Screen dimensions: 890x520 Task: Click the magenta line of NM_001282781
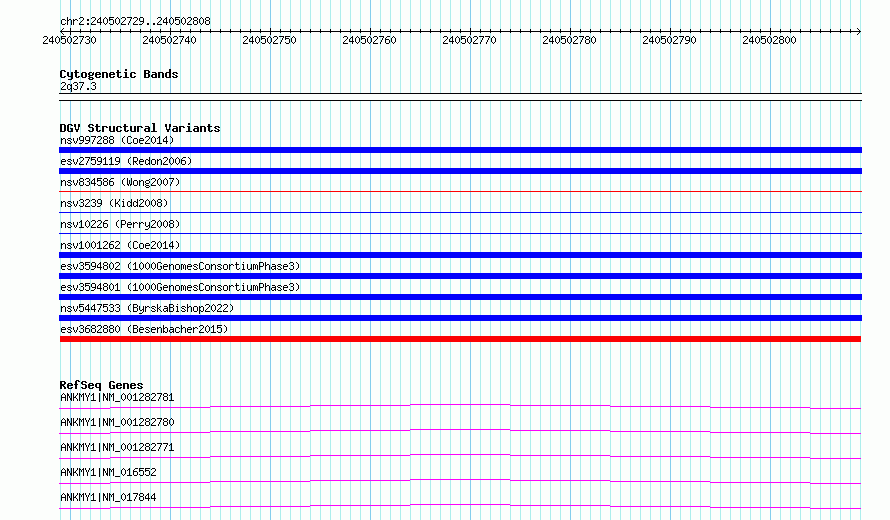click(x=460, y=406)
